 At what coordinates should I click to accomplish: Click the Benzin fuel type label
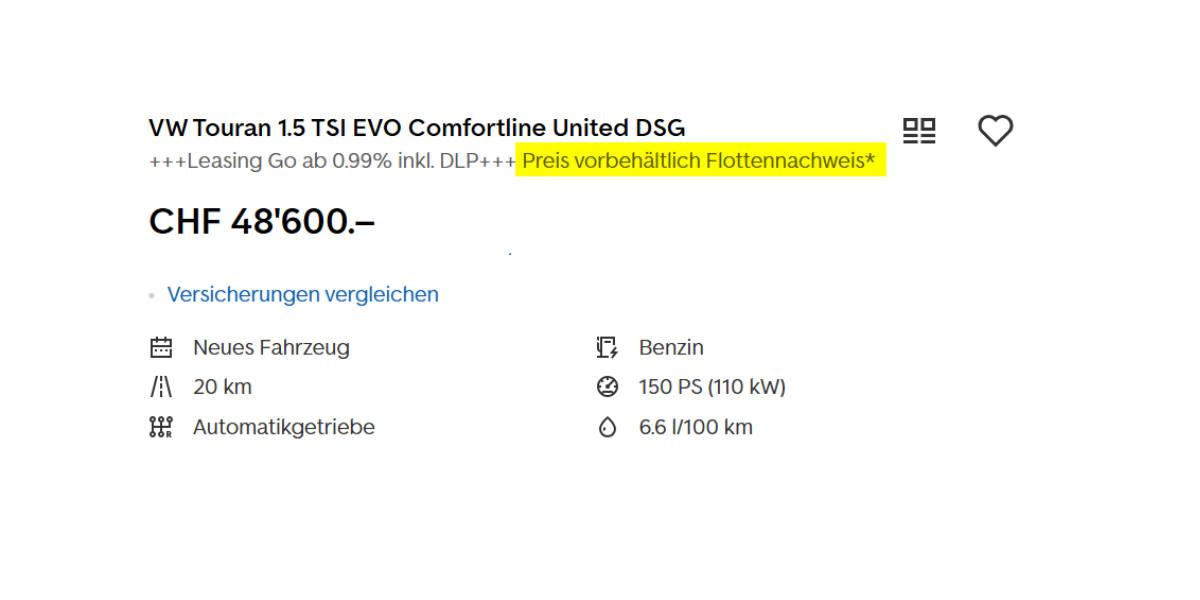[671, 348]
